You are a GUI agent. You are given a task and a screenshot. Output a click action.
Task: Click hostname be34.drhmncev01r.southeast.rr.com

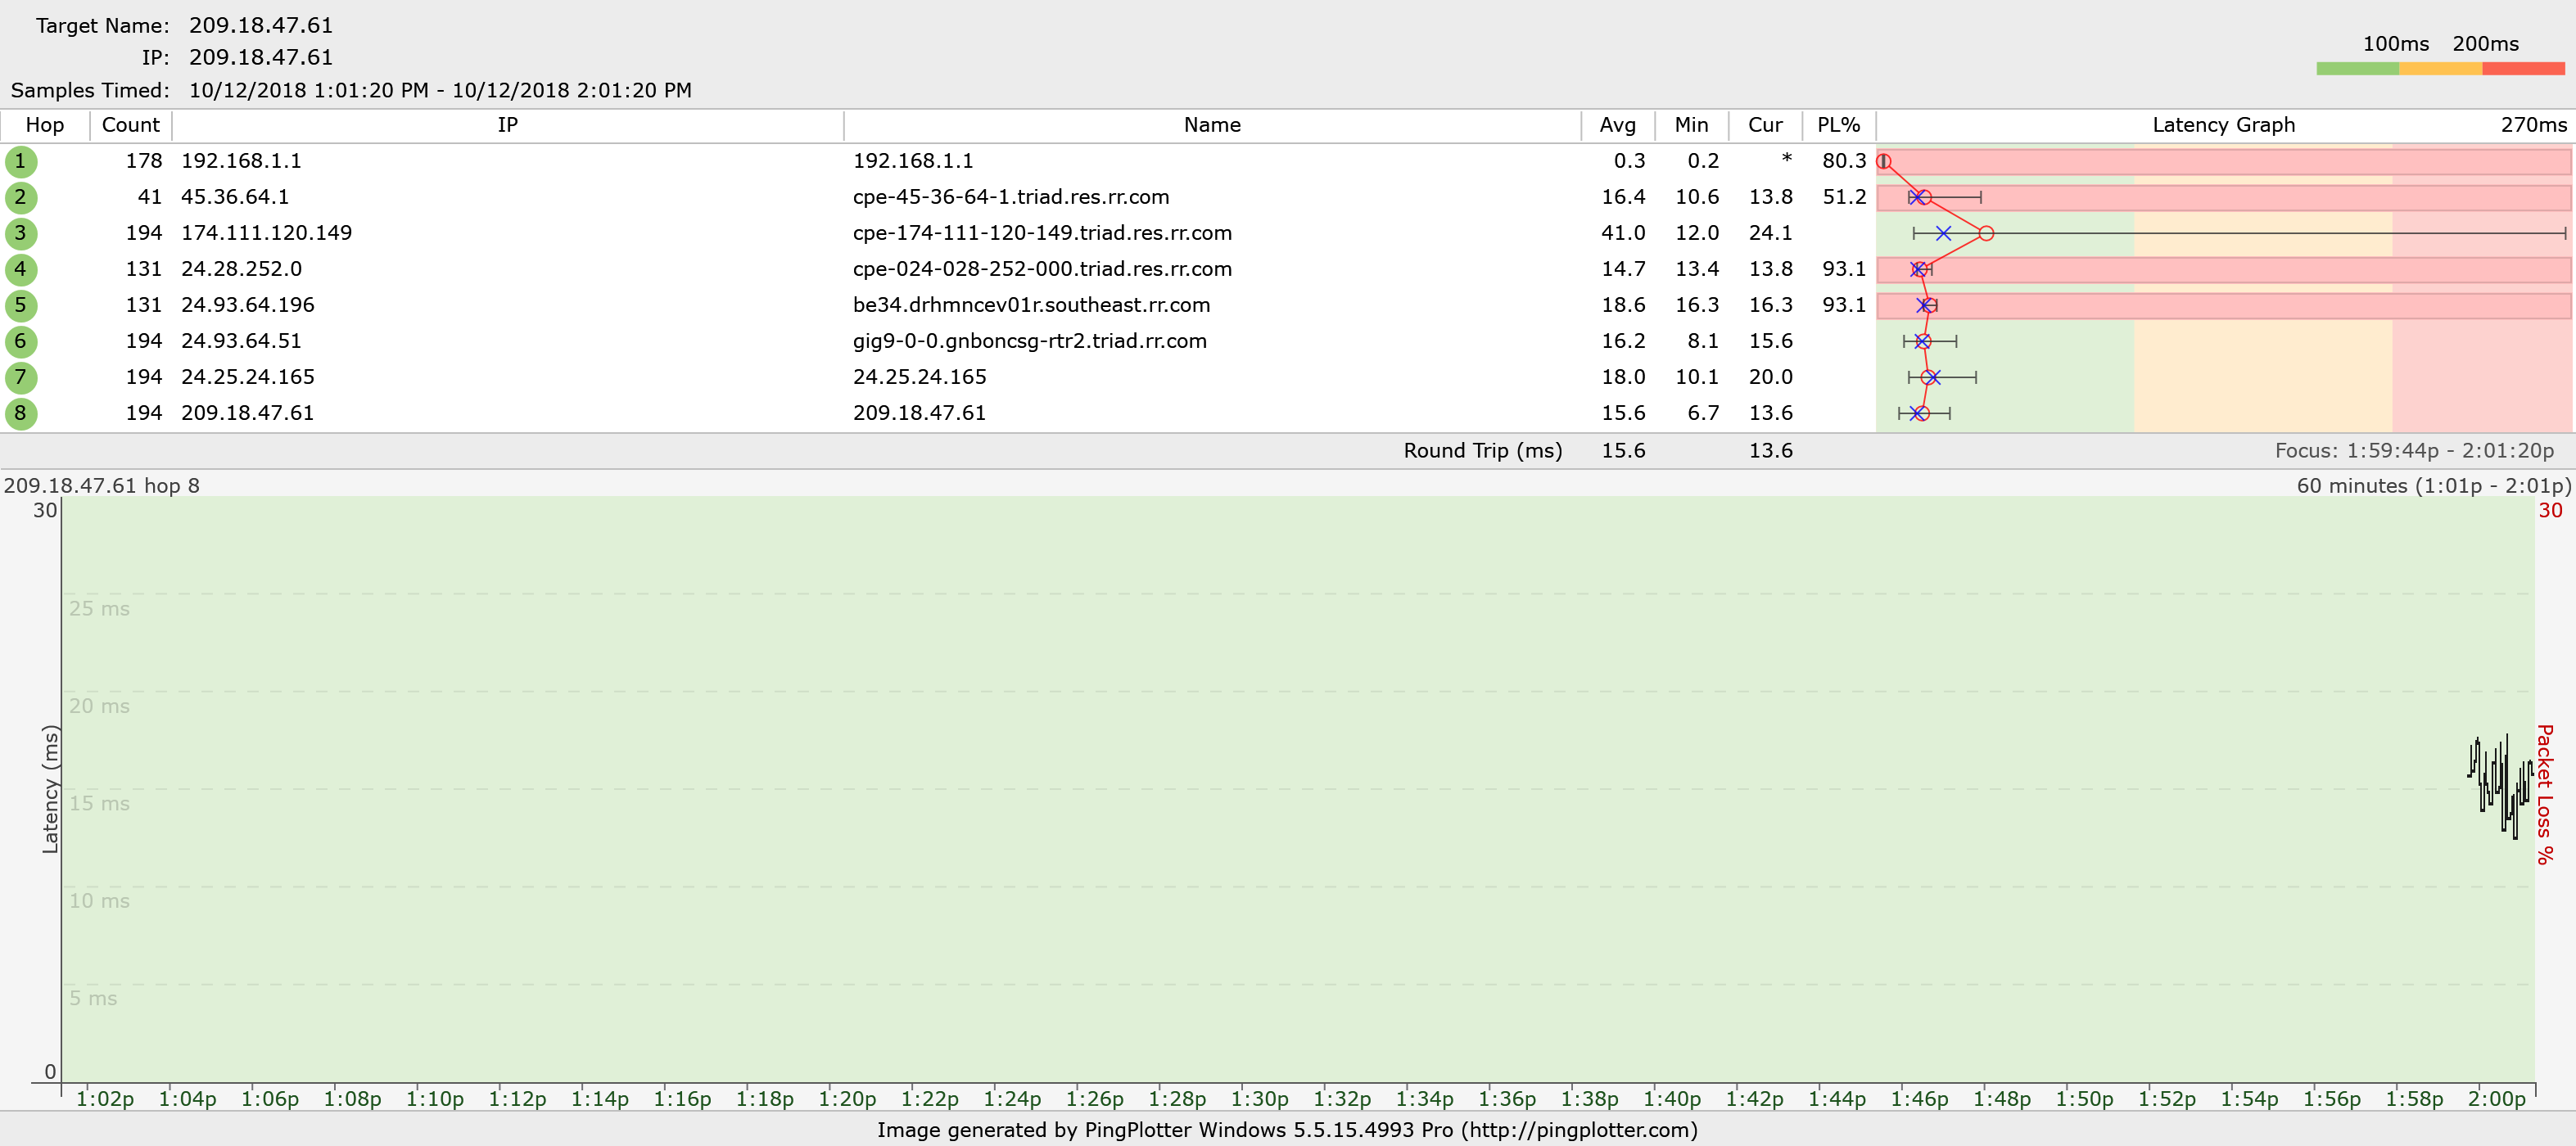pyautogui.click(x=1031, y=305)
